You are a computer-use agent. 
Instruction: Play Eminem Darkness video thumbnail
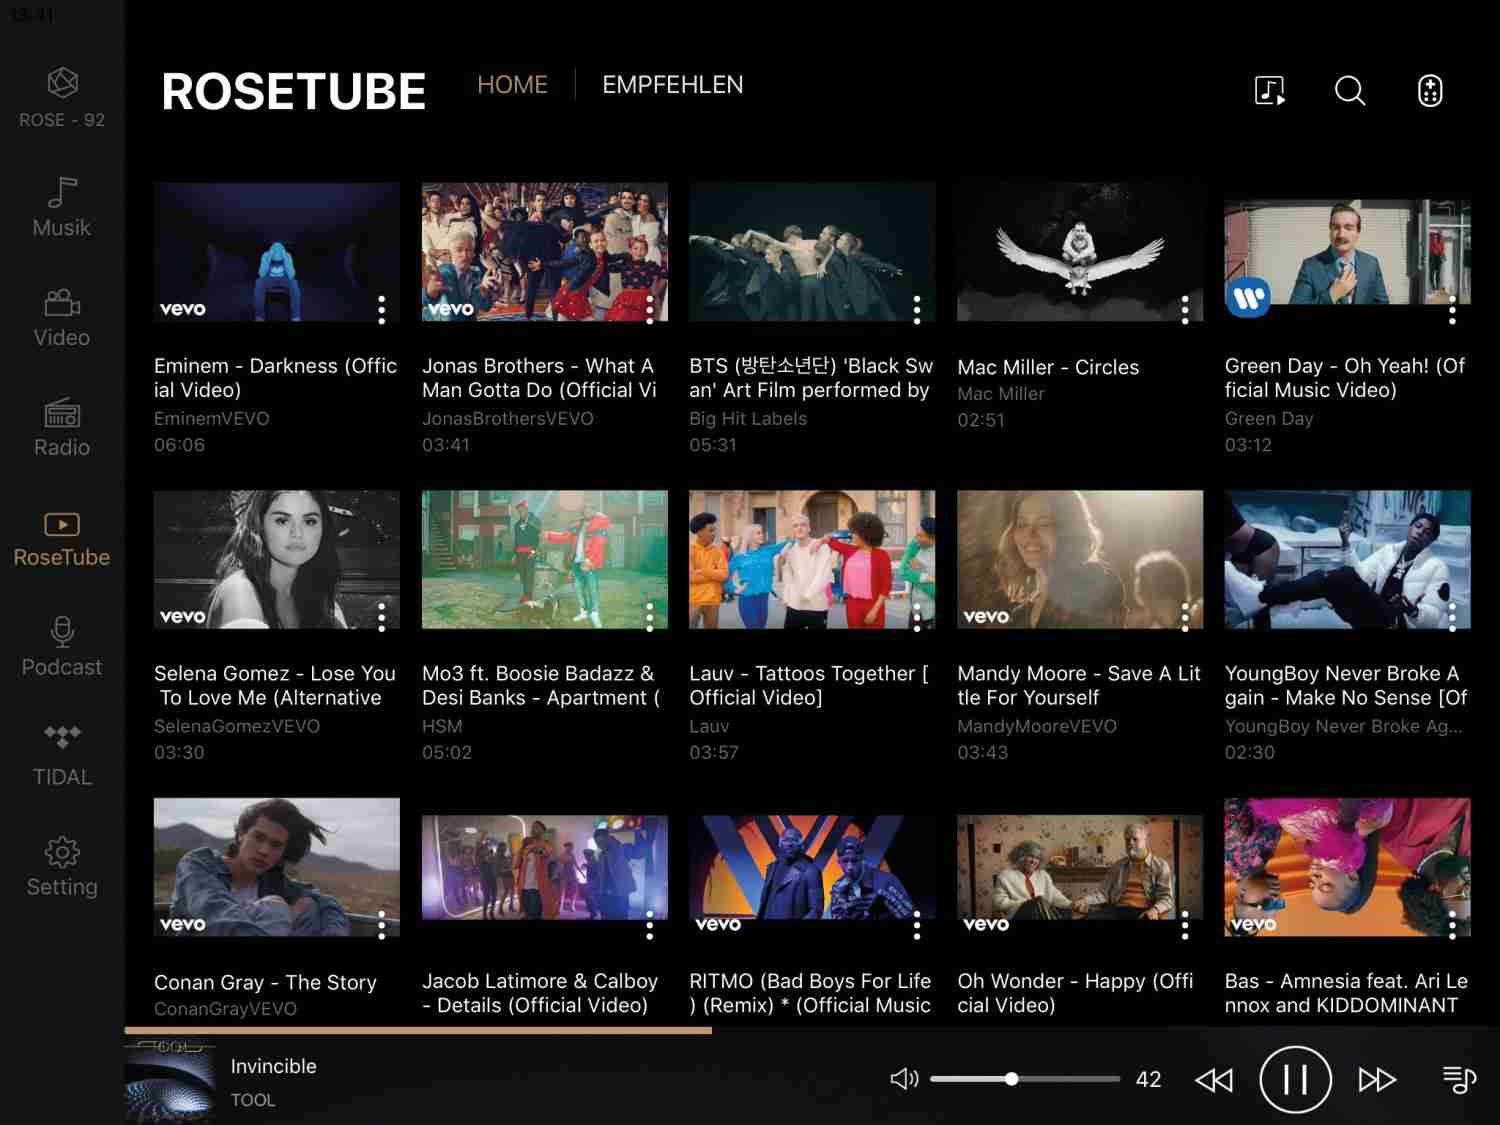pyautogui.click(x=277, y=251)
